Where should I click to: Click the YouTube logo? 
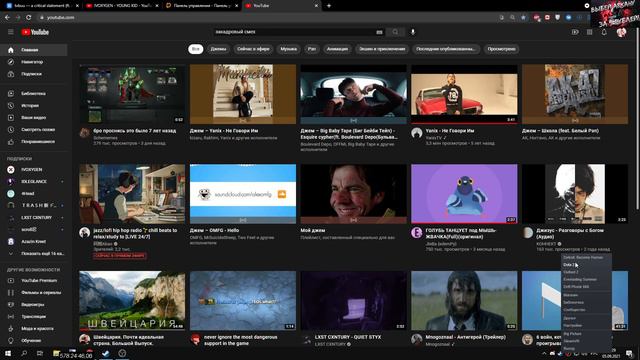pyautogui.click(x=35, y=32)
